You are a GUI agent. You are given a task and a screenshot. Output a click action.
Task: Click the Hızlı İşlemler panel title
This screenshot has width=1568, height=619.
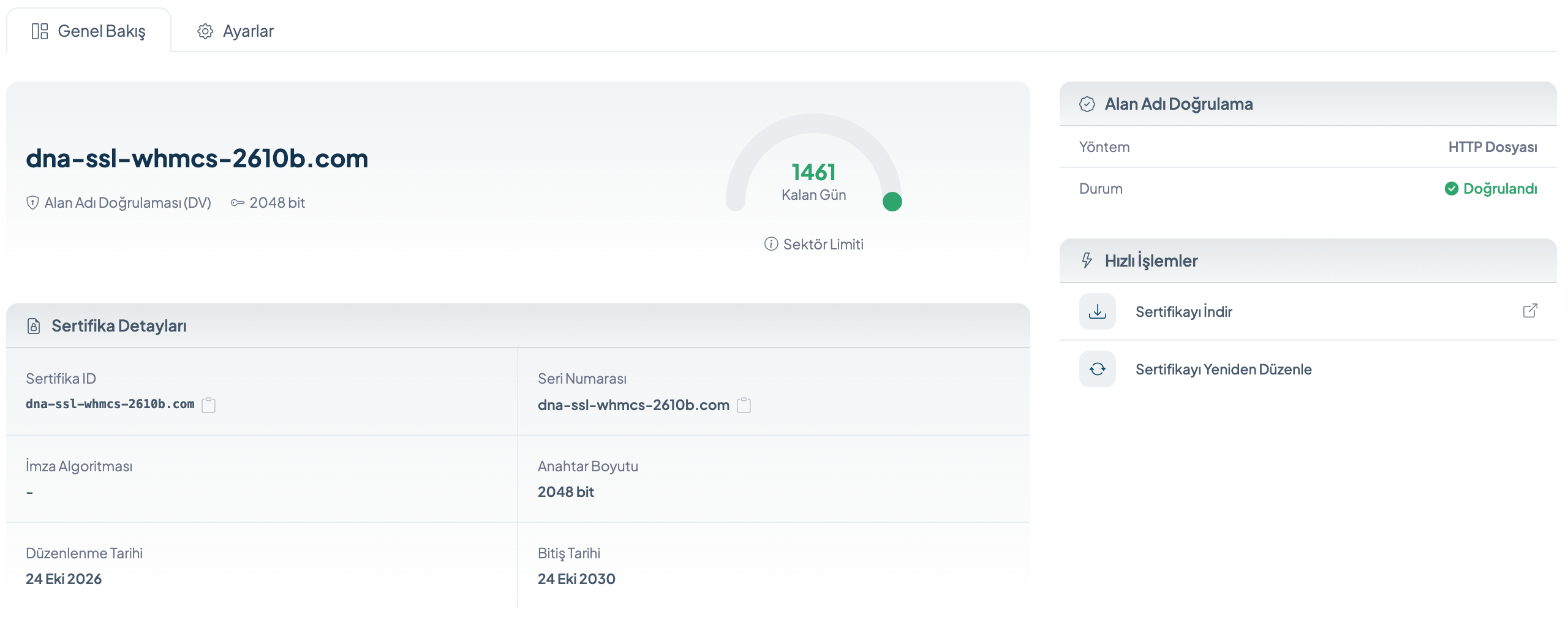click(x=1151, y=261)
